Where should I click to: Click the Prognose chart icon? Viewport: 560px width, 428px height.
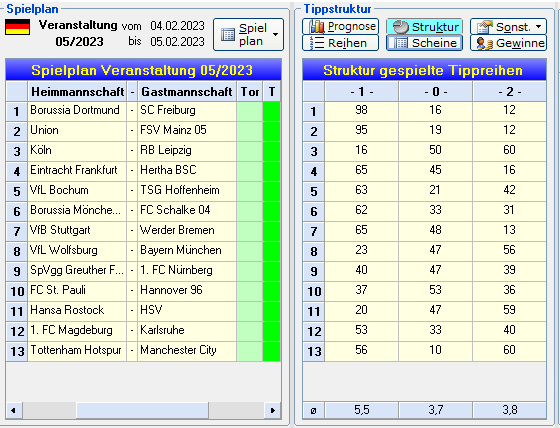point(317,26)
